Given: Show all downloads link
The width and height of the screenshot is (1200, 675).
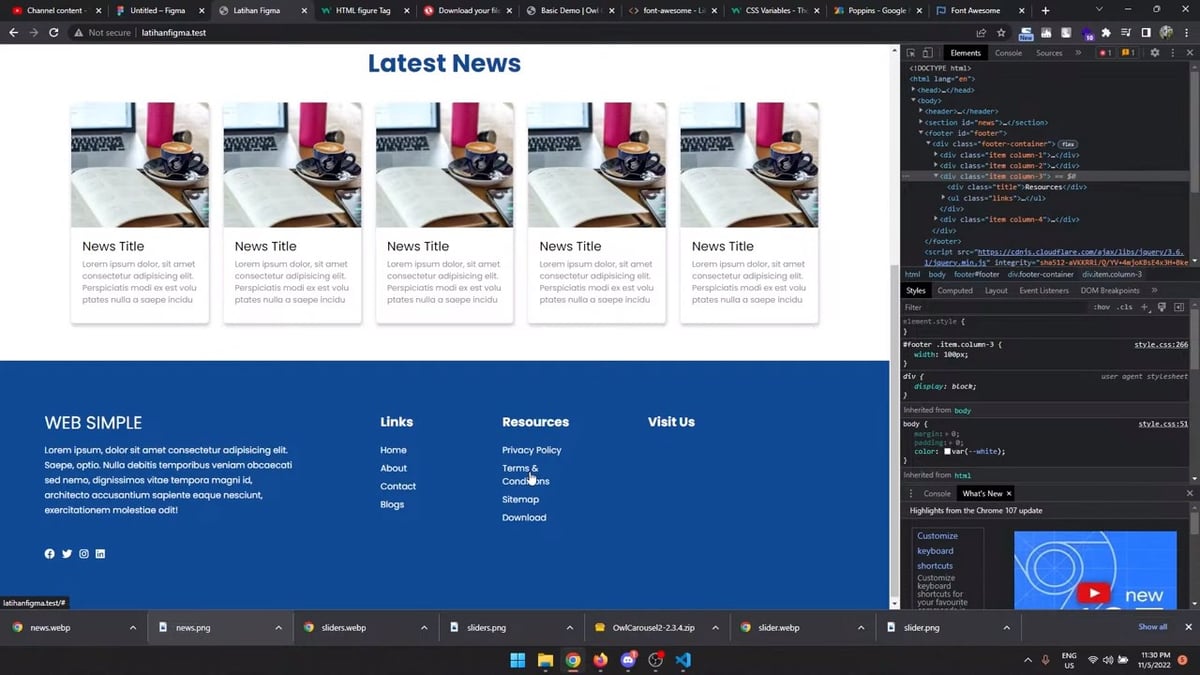Looking at the screenshot, I should click(x=1152, y=627).
